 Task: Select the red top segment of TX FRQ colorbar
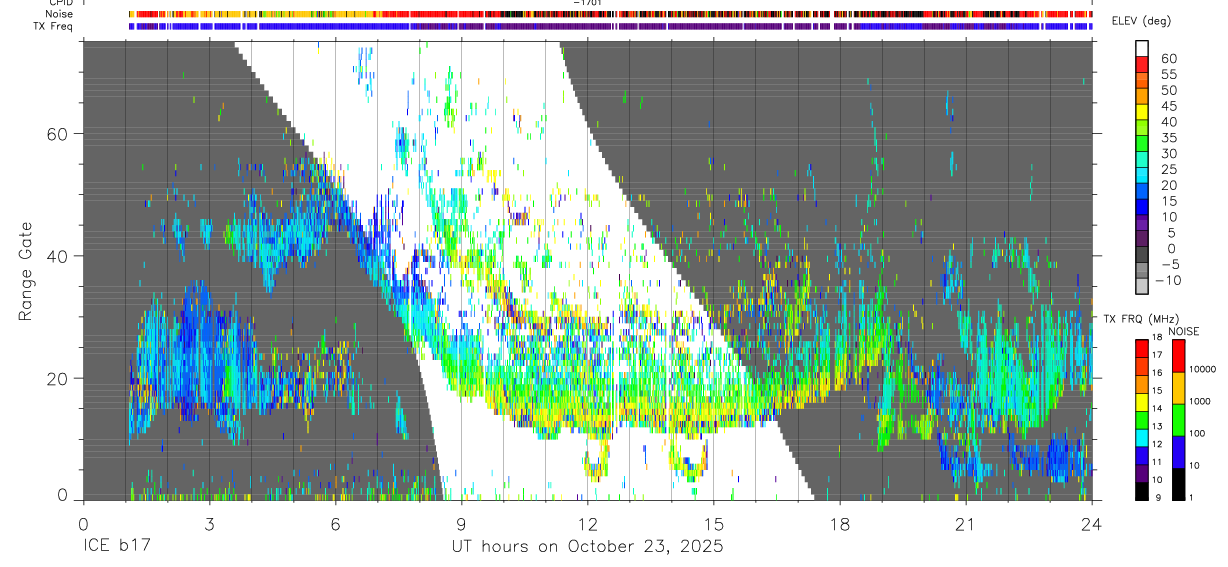point(1142,349)
